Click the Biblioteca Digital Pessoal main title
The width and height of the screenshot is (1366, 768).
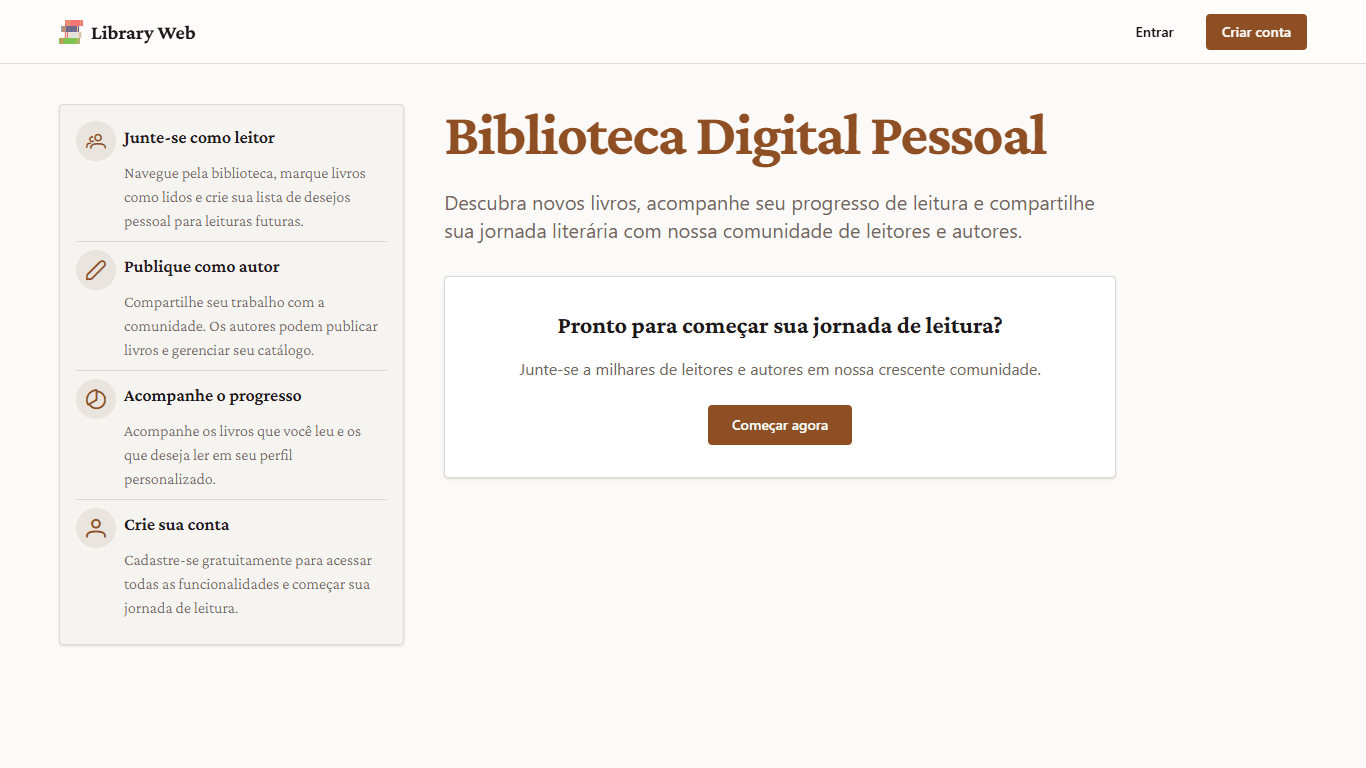745,137
